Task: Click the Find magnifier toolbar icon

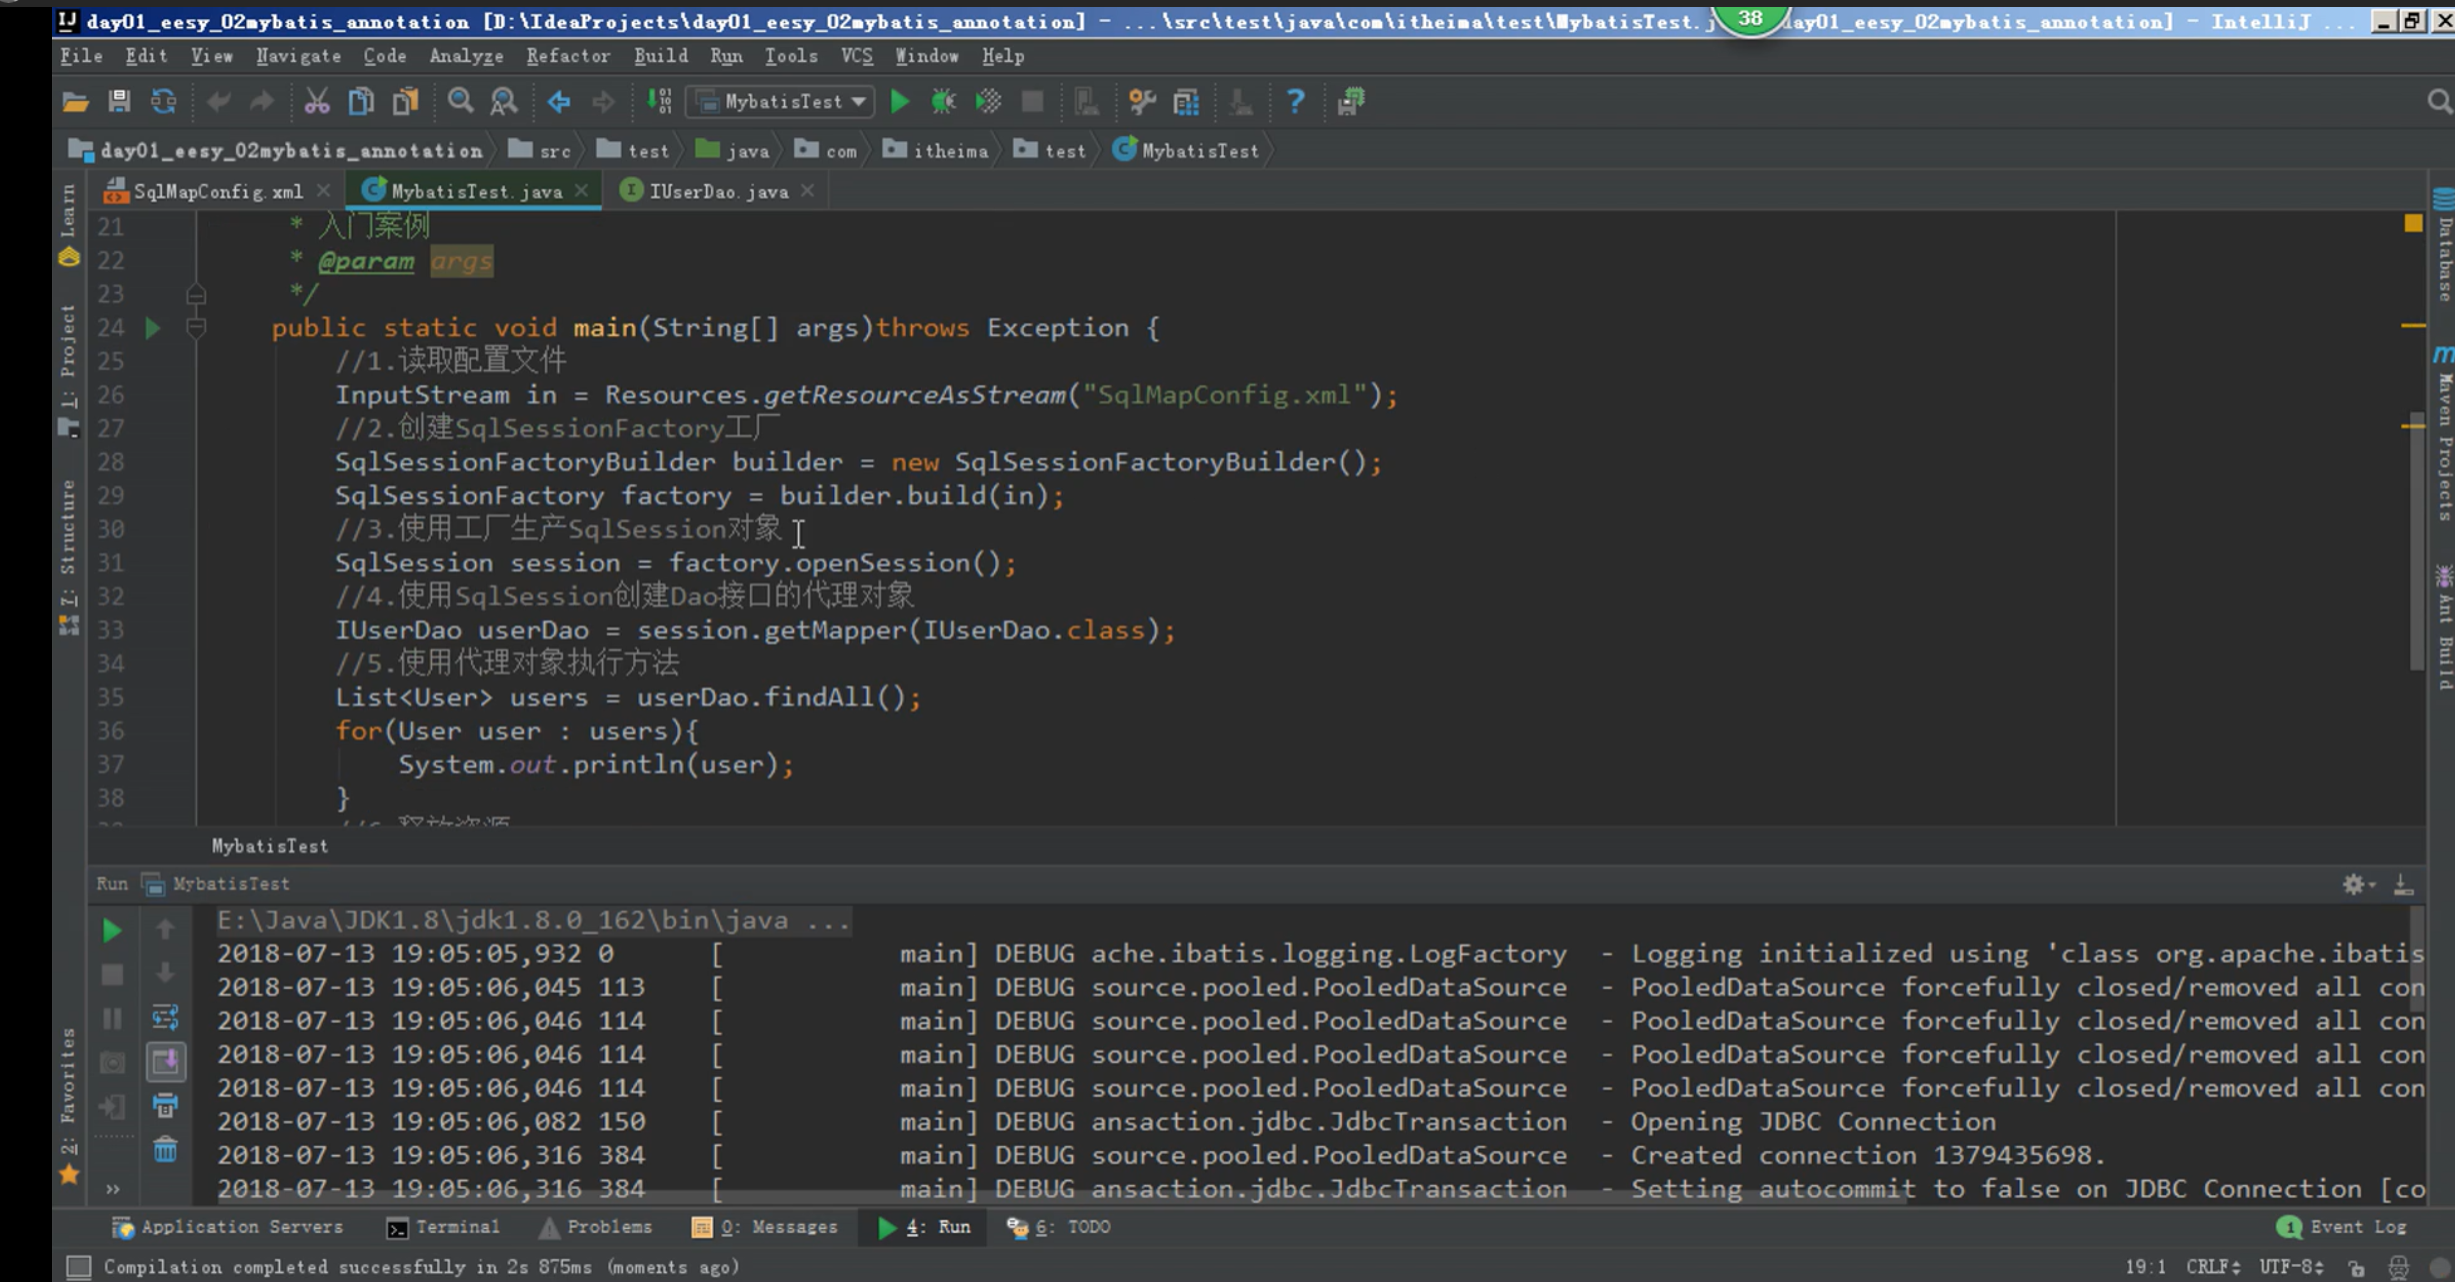Action: [460, 101]
